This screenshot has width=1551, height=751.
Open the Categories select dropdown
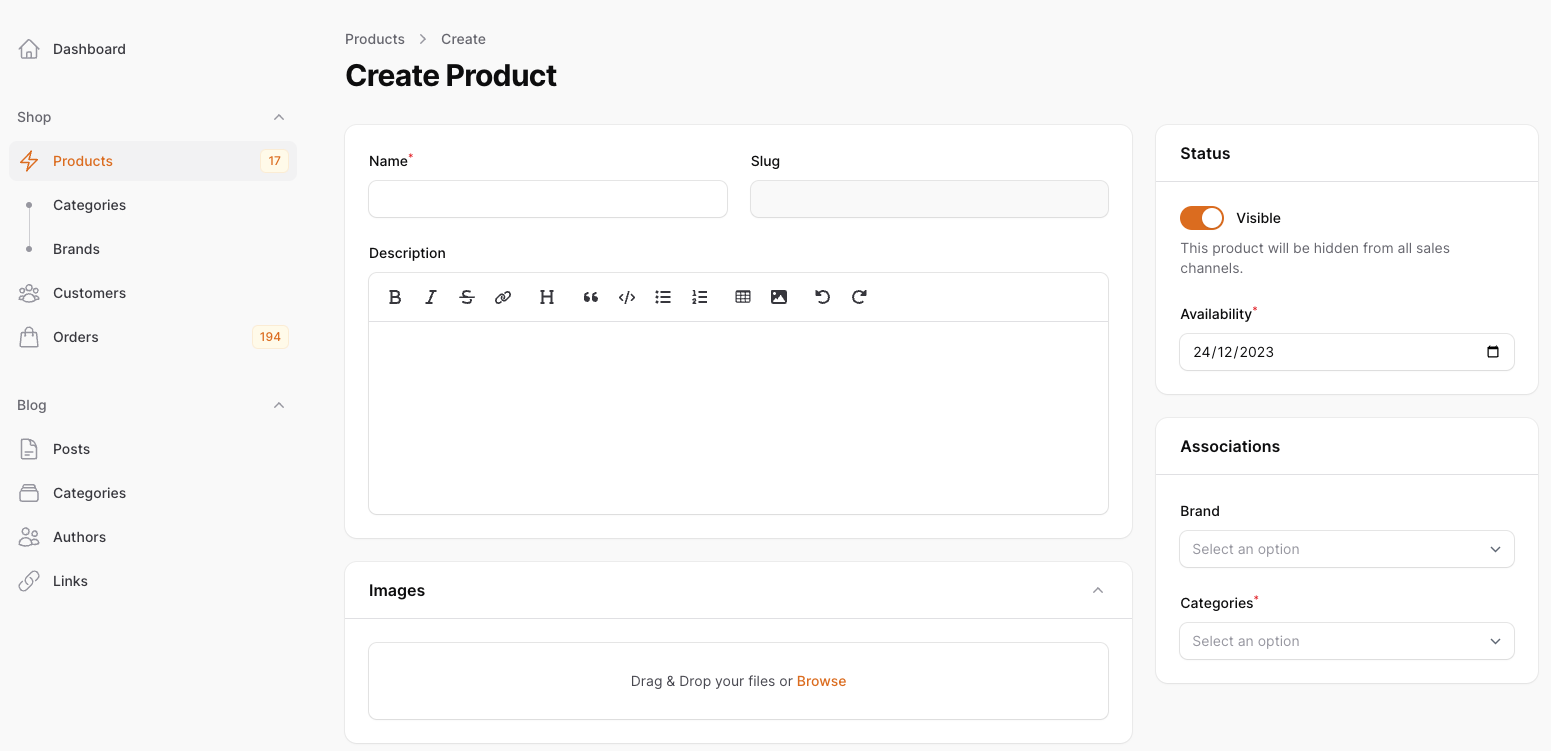[x=1347, y=641]
